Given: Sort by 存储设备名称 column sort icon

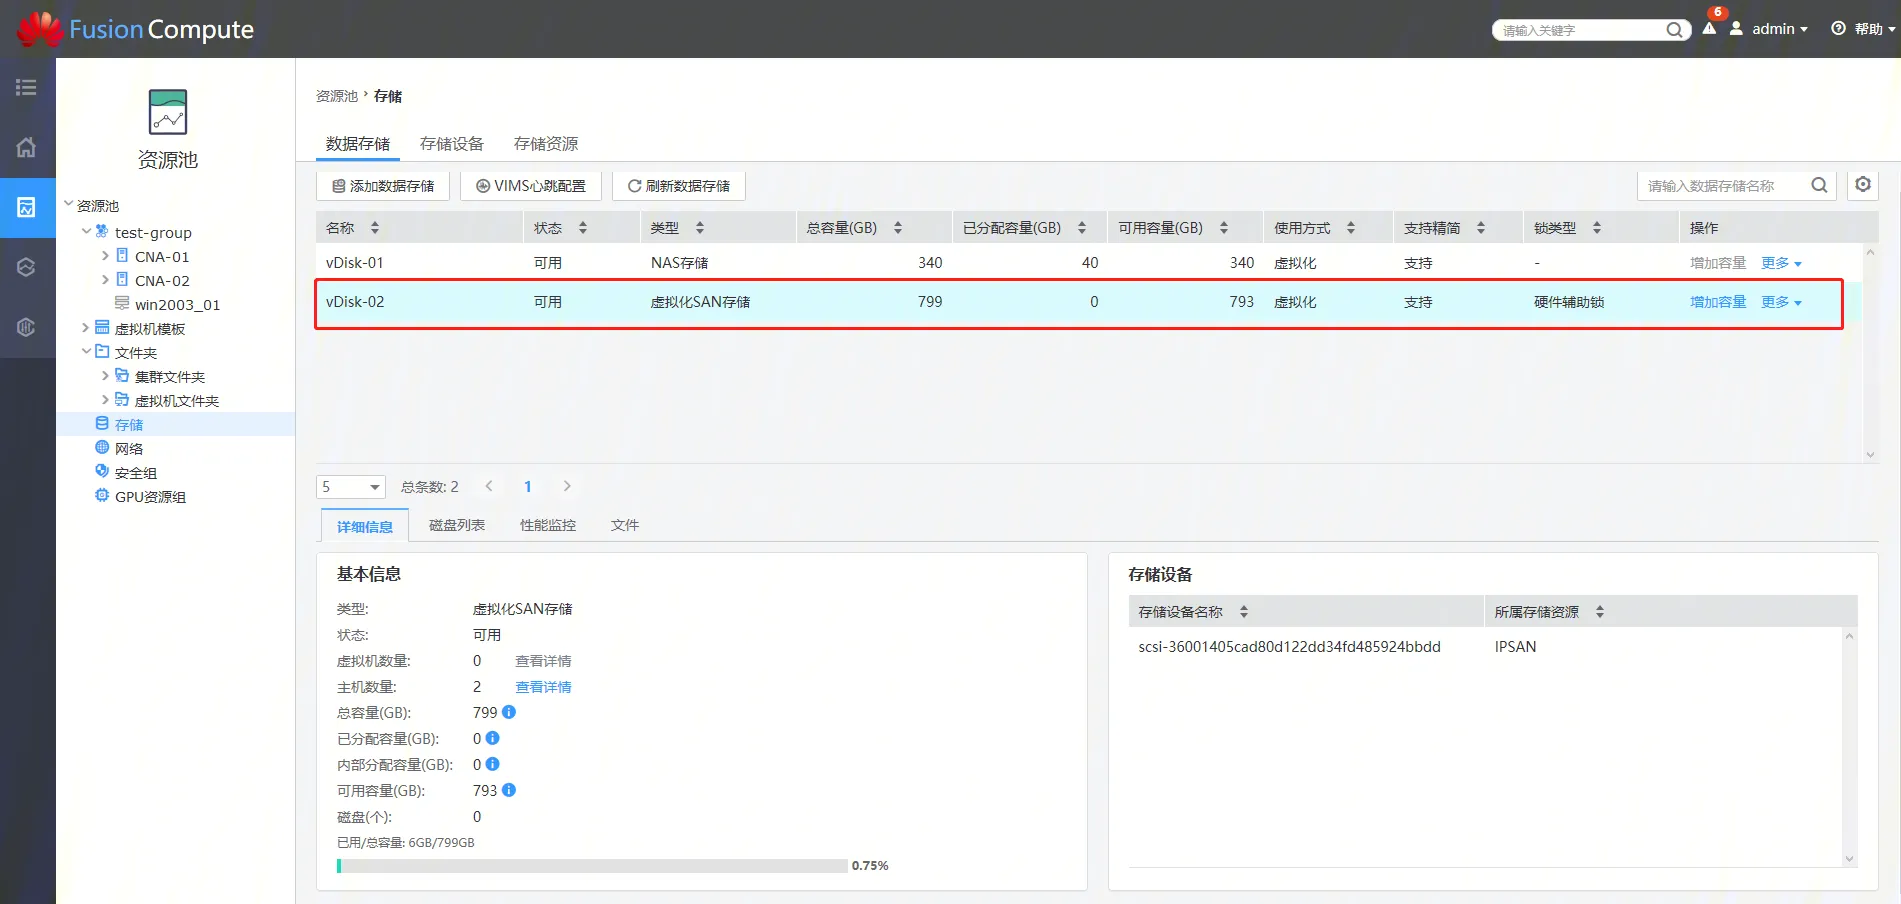Looking at the screenshot, I should coord(1244,612).
